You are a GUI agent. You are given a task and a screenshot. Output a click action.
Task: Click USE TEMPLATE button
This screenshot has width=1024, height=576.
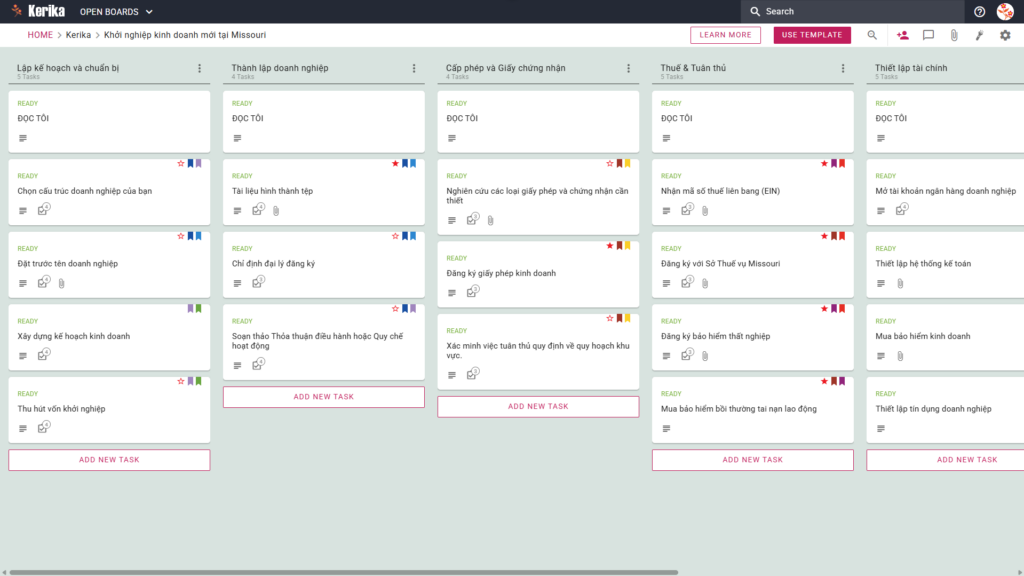812,35
